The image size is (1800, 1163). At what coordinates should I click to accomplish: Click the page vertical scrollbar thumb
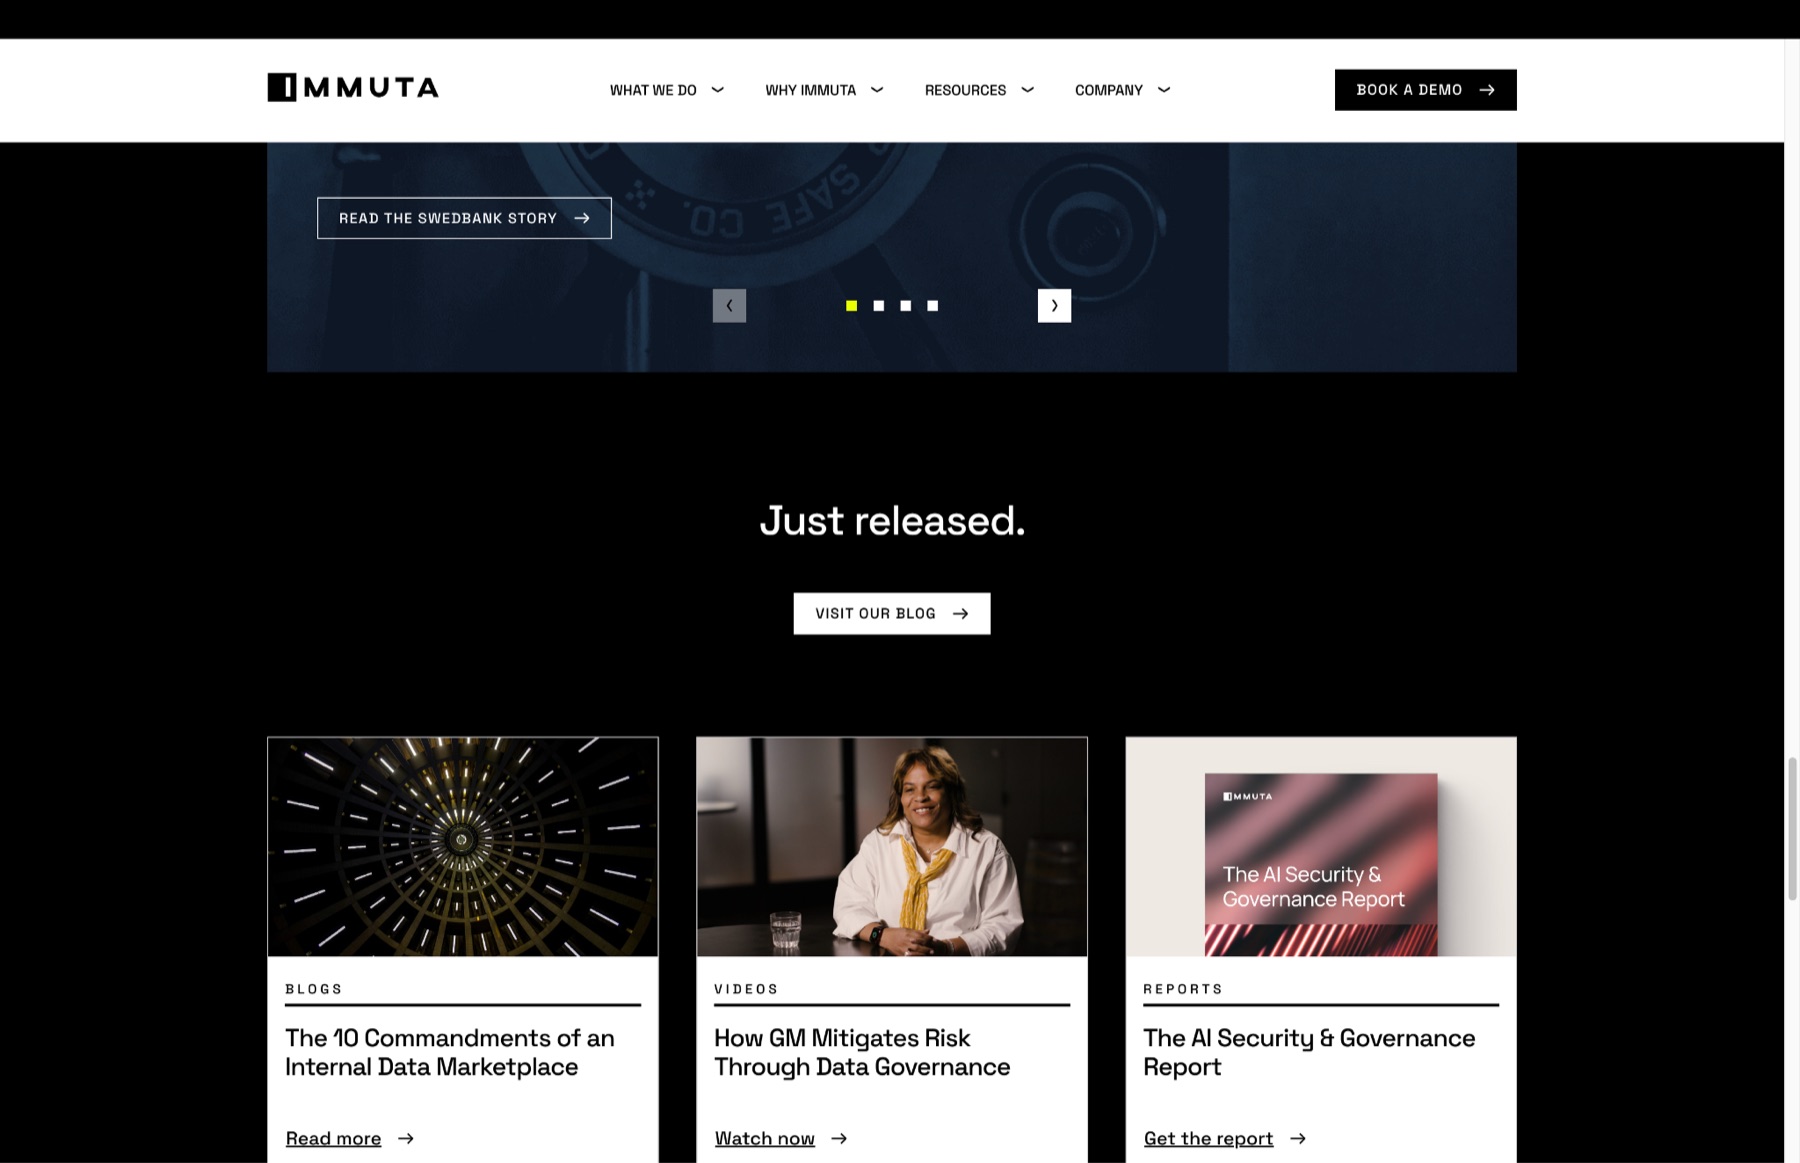click(1792, 829)
